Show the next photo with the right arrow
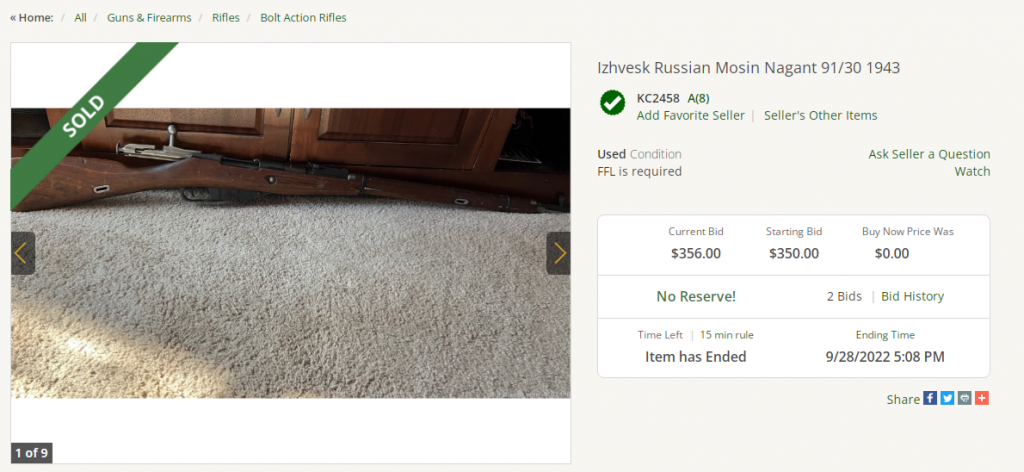The width and height of the screenshot is (1024, 472). tap(559, 253)
